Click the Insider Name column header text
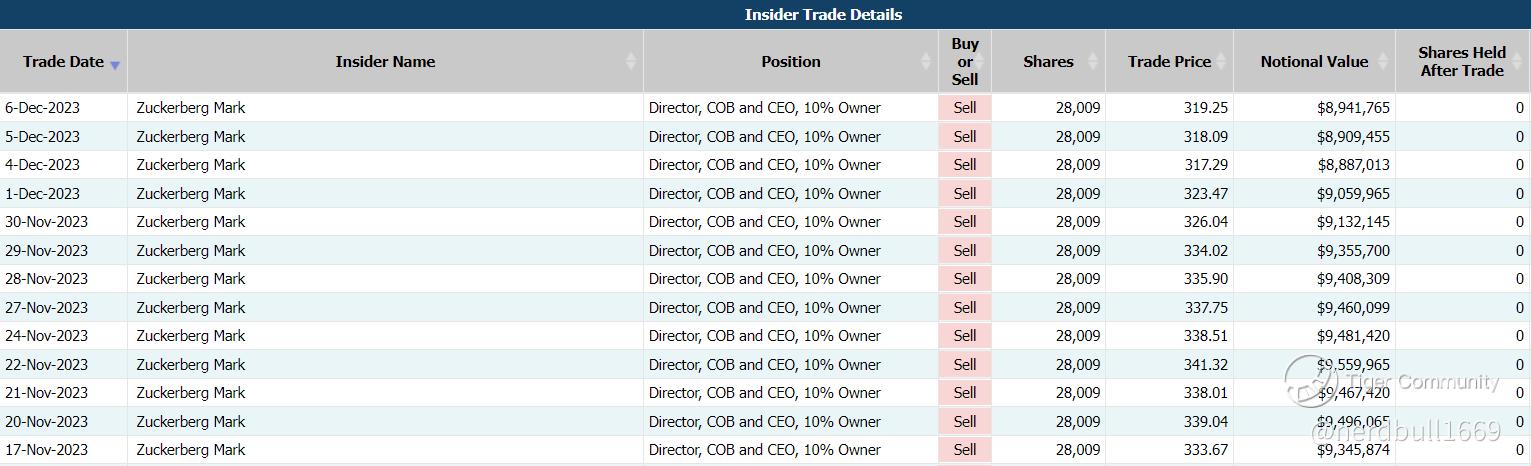1531x466 pixels. (x=385, y=61)
